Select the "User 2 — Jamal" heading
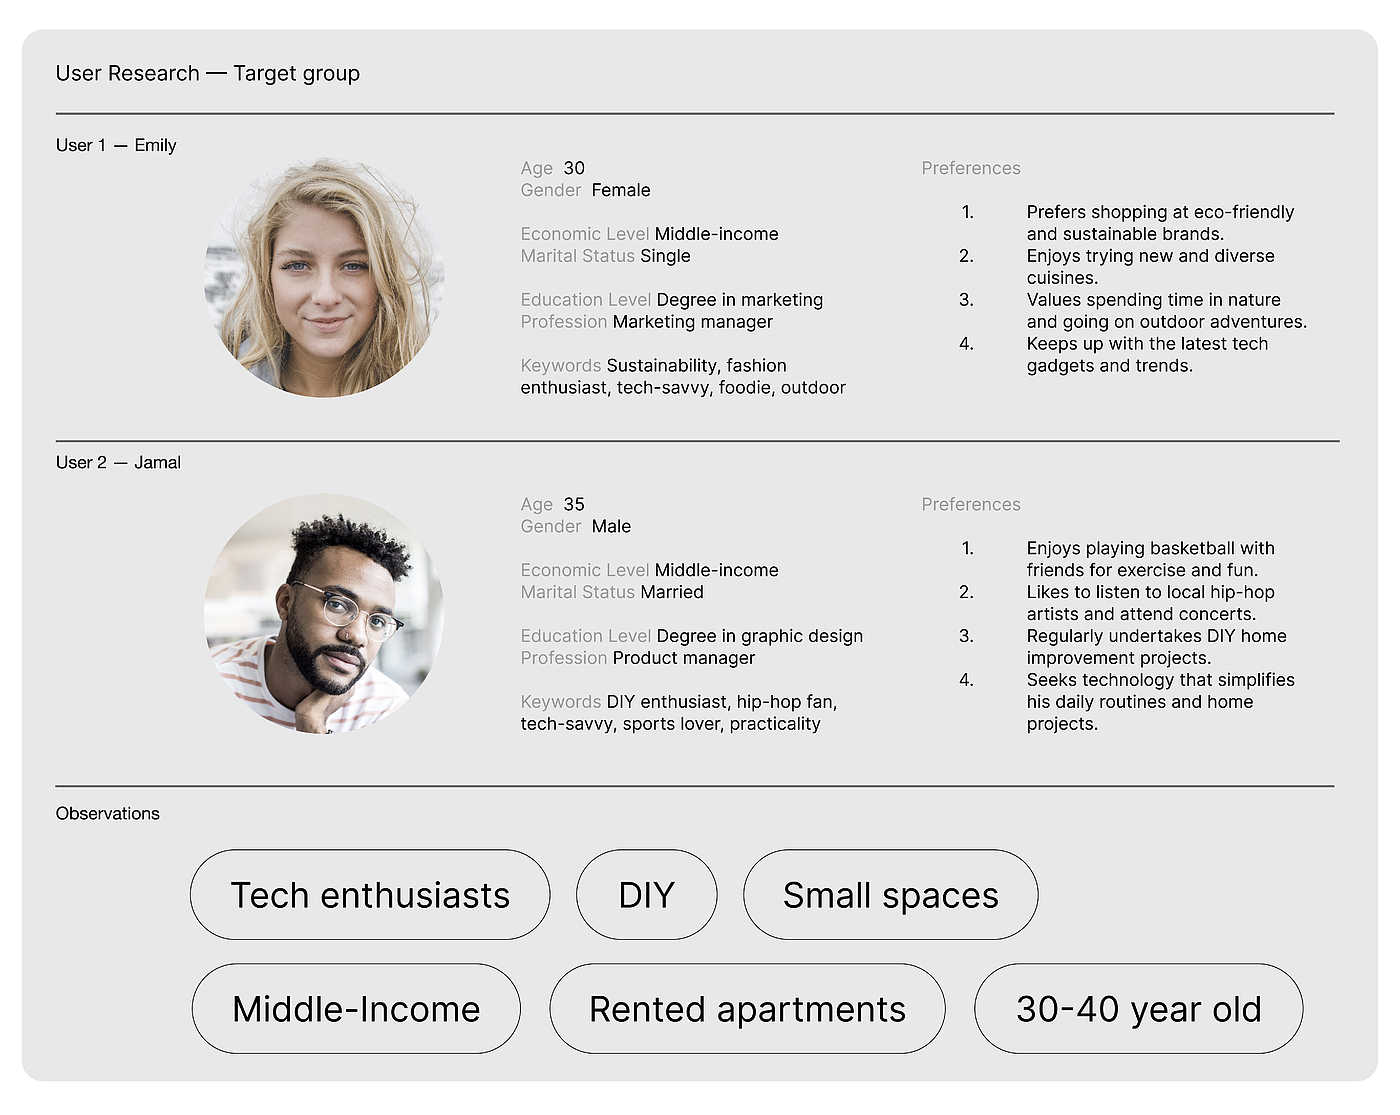 pos(118,462)
